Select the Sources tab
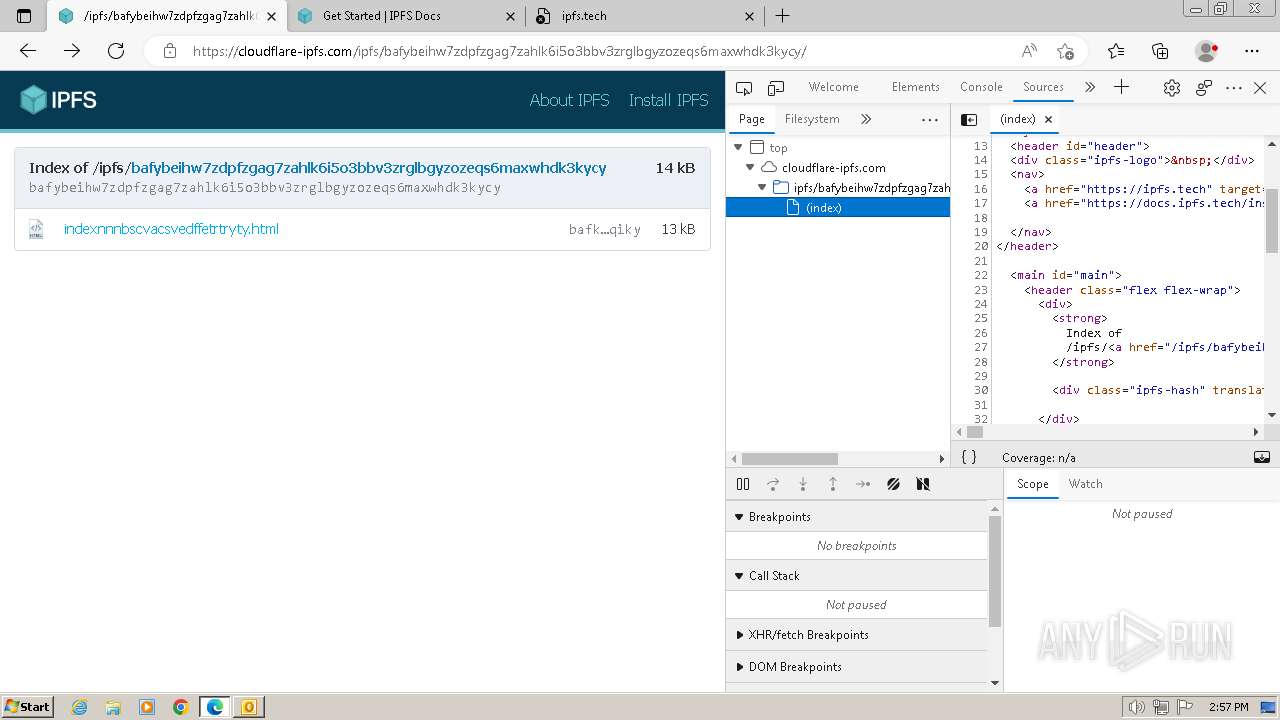The width and height of the screenshot is (1280, 720). pyautogui.click(x=1043, y=87)
